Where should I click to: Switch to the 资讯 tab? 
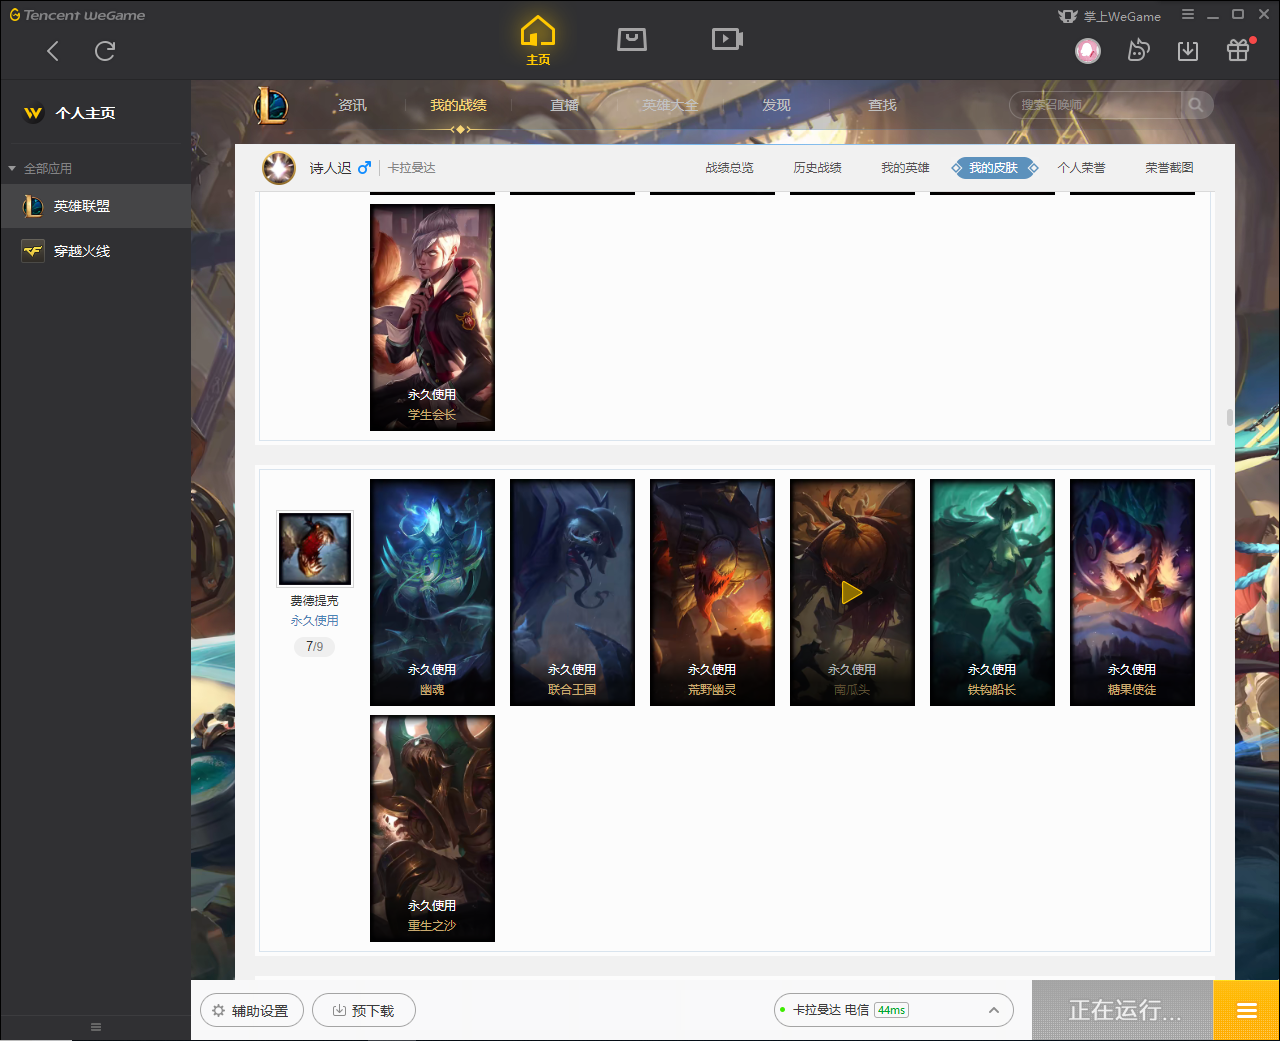point(352,105)
